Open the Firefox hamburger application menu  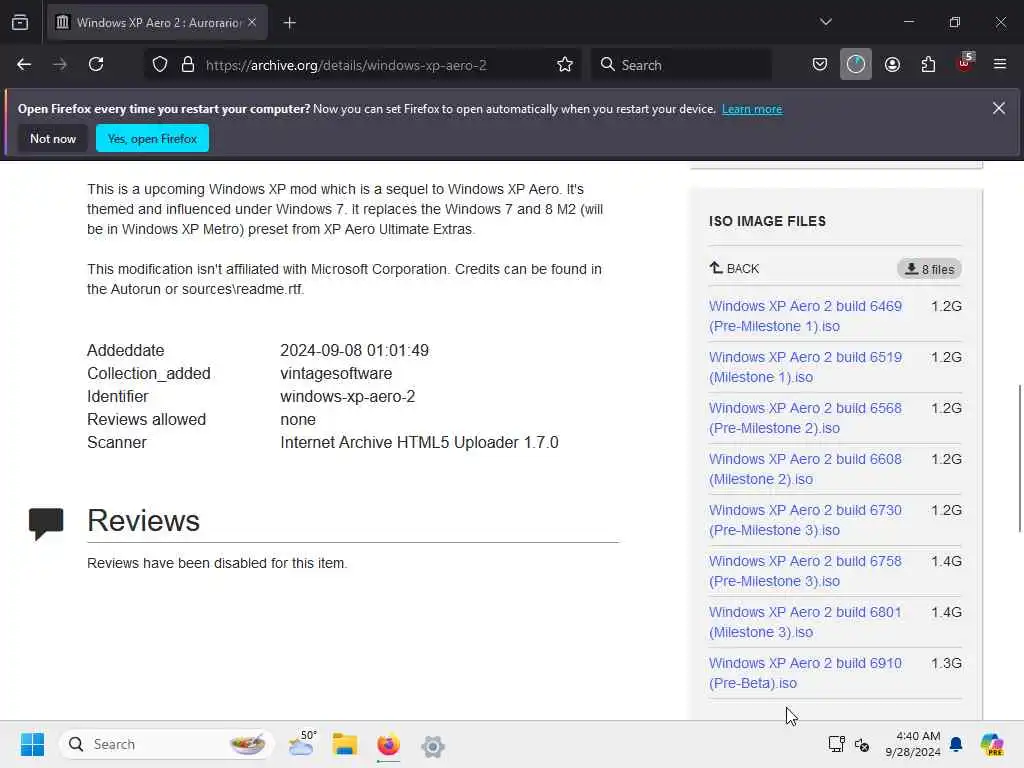point(1000,64)
